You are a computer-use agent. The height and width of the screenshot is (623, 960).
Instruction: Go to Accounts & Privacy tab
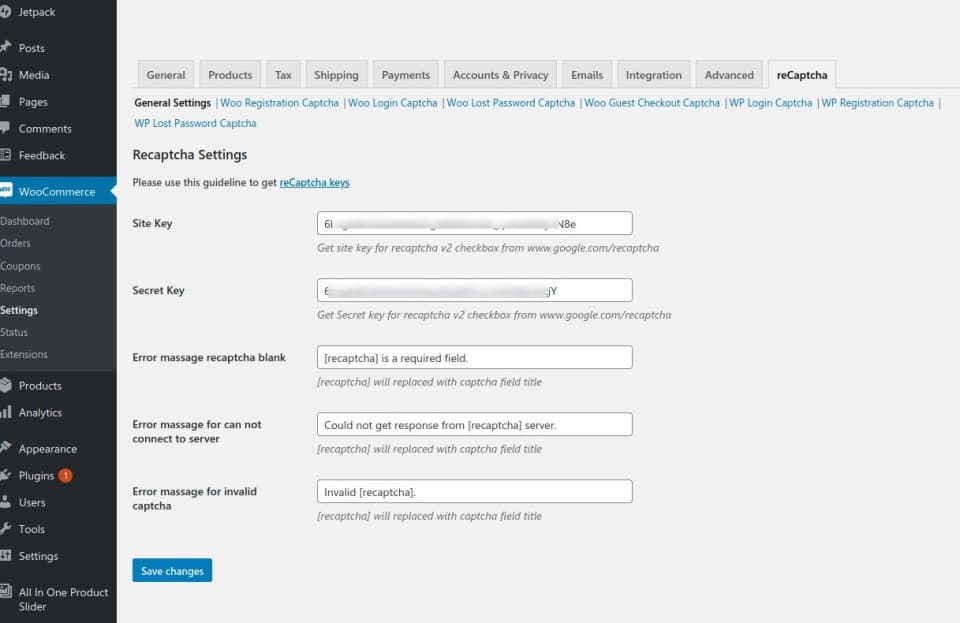click(500, 75)
